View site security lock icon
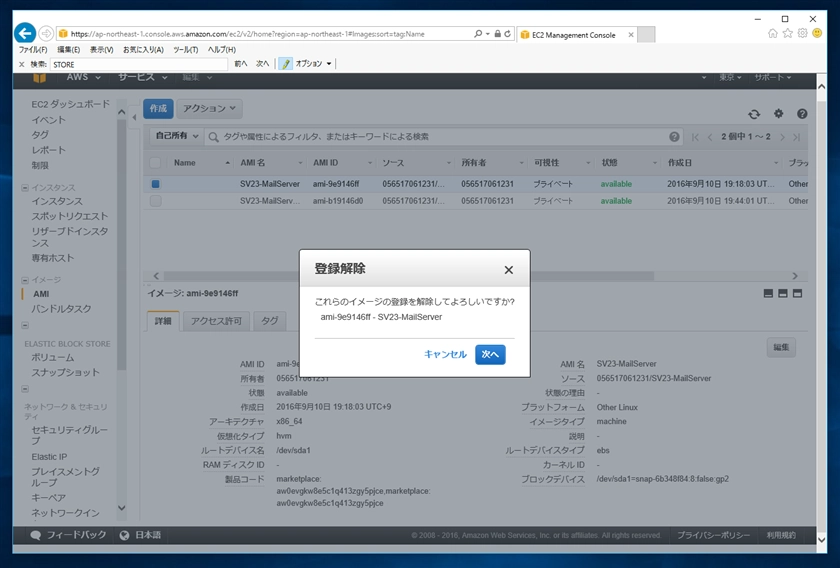 click(497, 34)
